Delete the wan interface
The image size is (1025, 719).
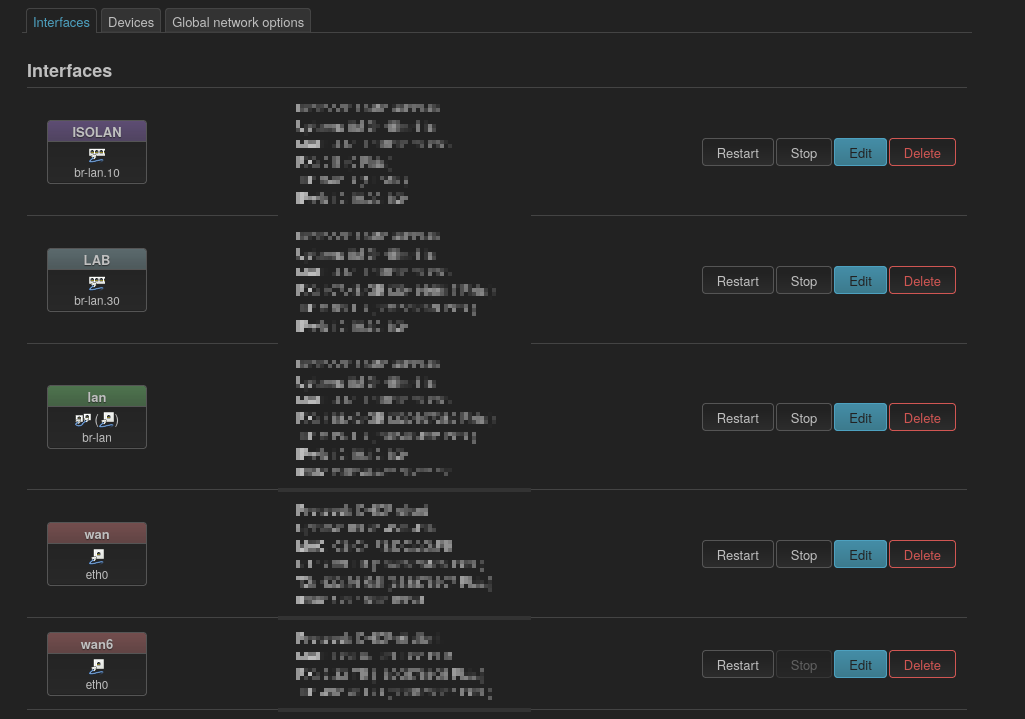[x=921, y=554]
